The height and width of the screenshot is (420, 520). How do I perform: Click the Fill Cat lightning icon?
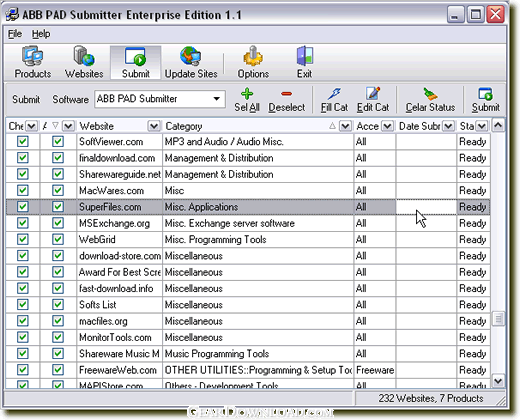pyautogui.click(x=334, y=94)
